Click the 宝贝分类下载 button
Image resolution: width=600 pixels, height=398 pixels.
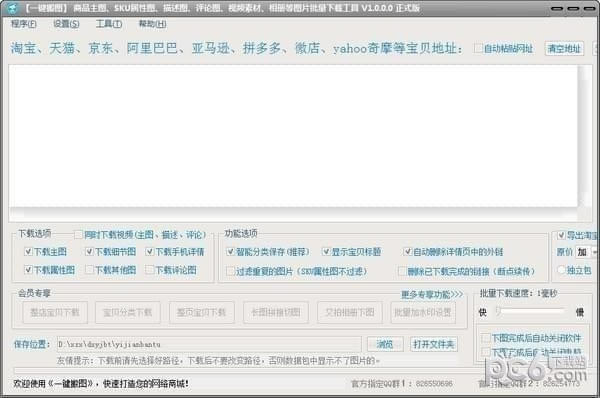[128, 312]
